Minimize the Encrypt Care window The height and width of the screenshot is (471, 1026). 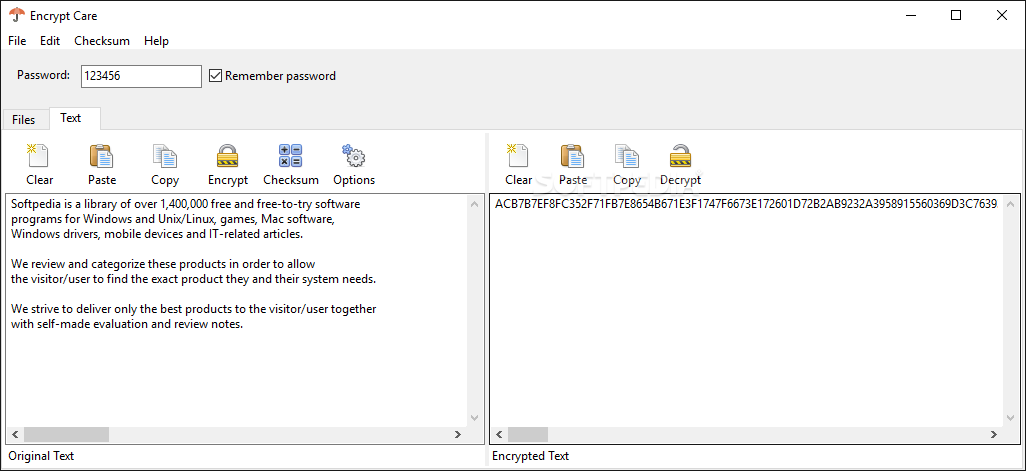910,15
